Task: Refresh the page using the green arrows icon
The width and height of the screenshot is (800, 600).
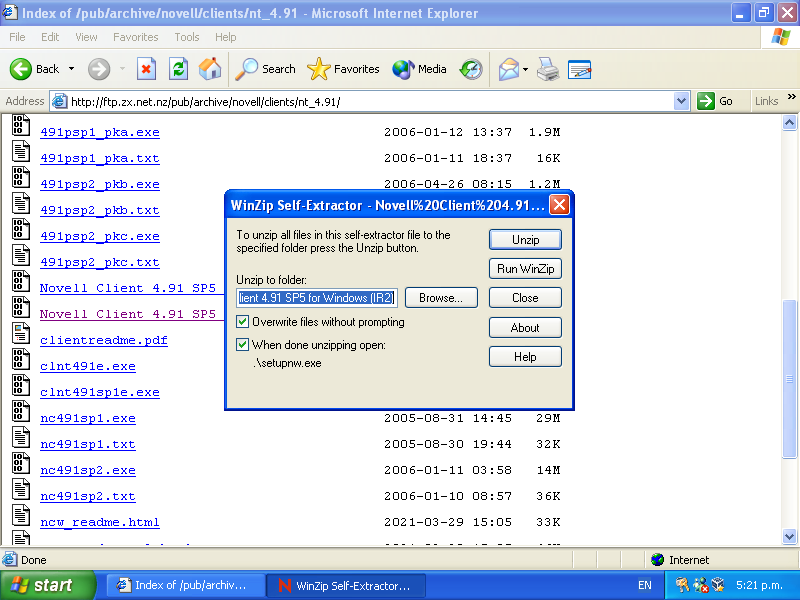Action: tap(179, 69)
